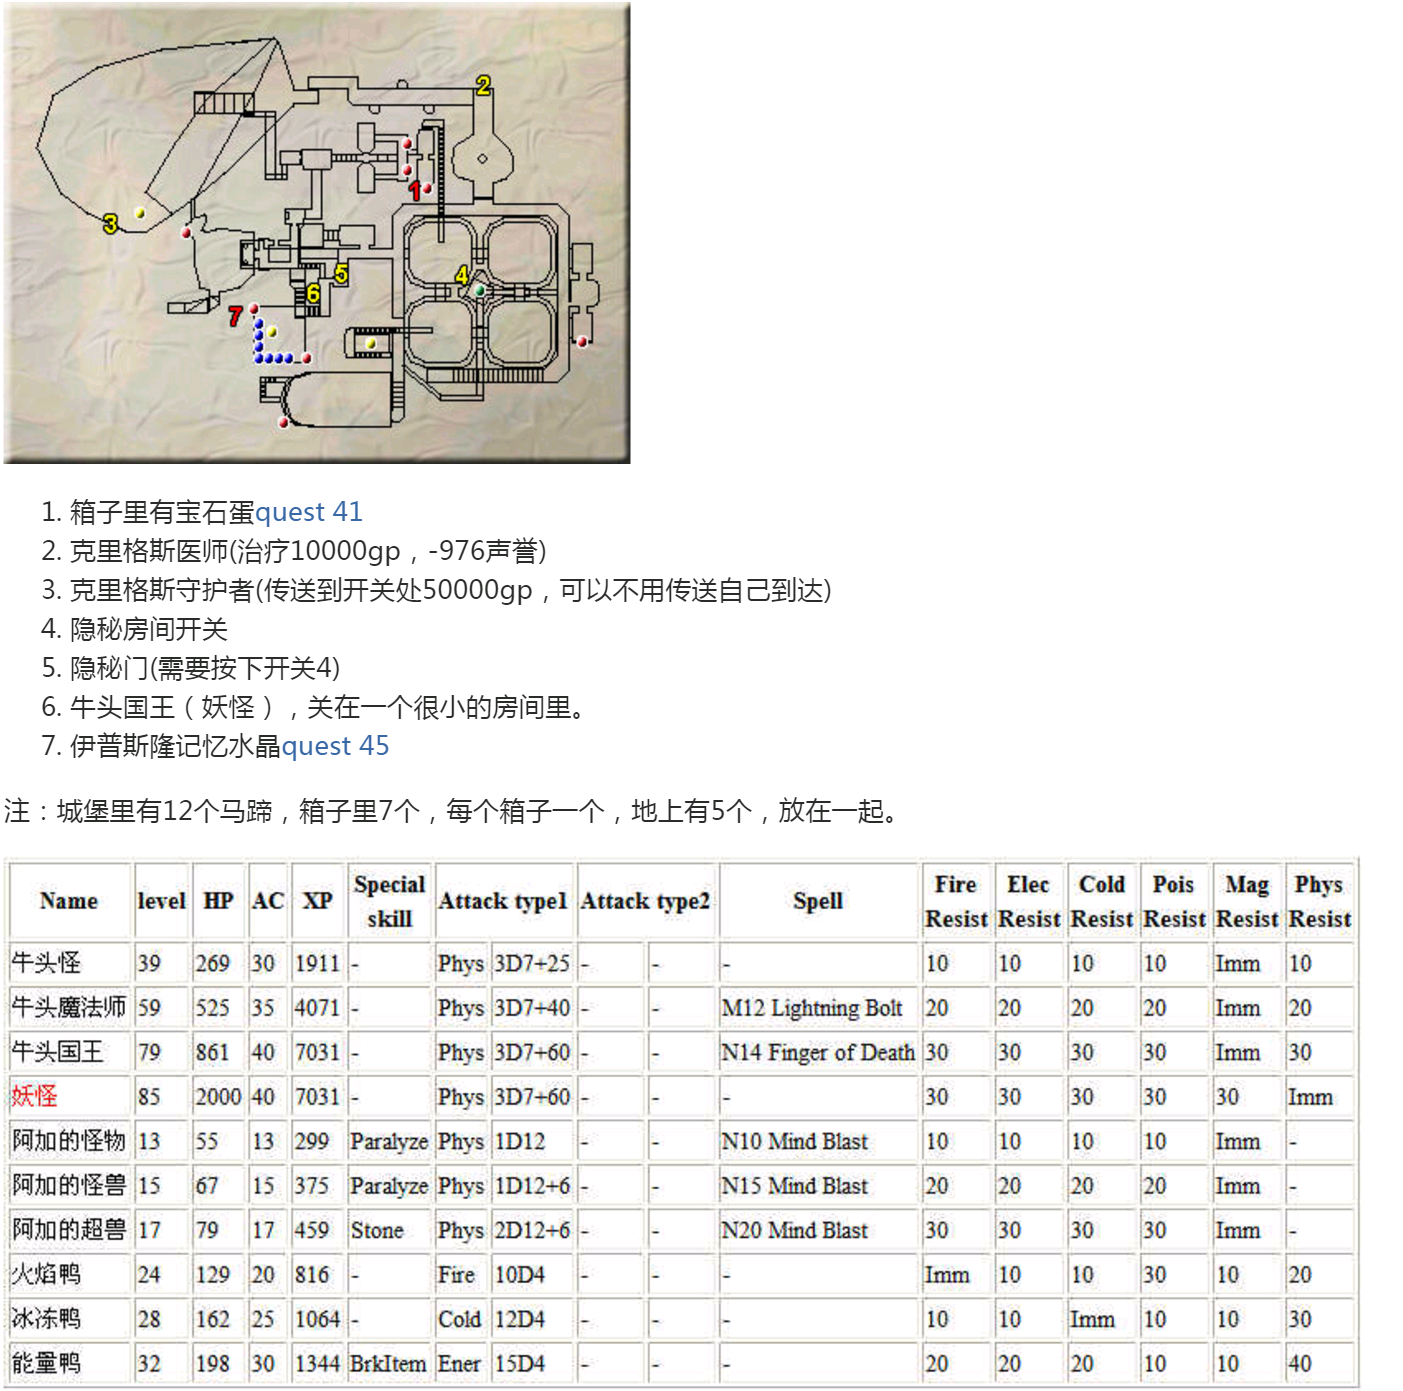
Task: Click the Pois Resist column header
Action: click(1174, 901)
